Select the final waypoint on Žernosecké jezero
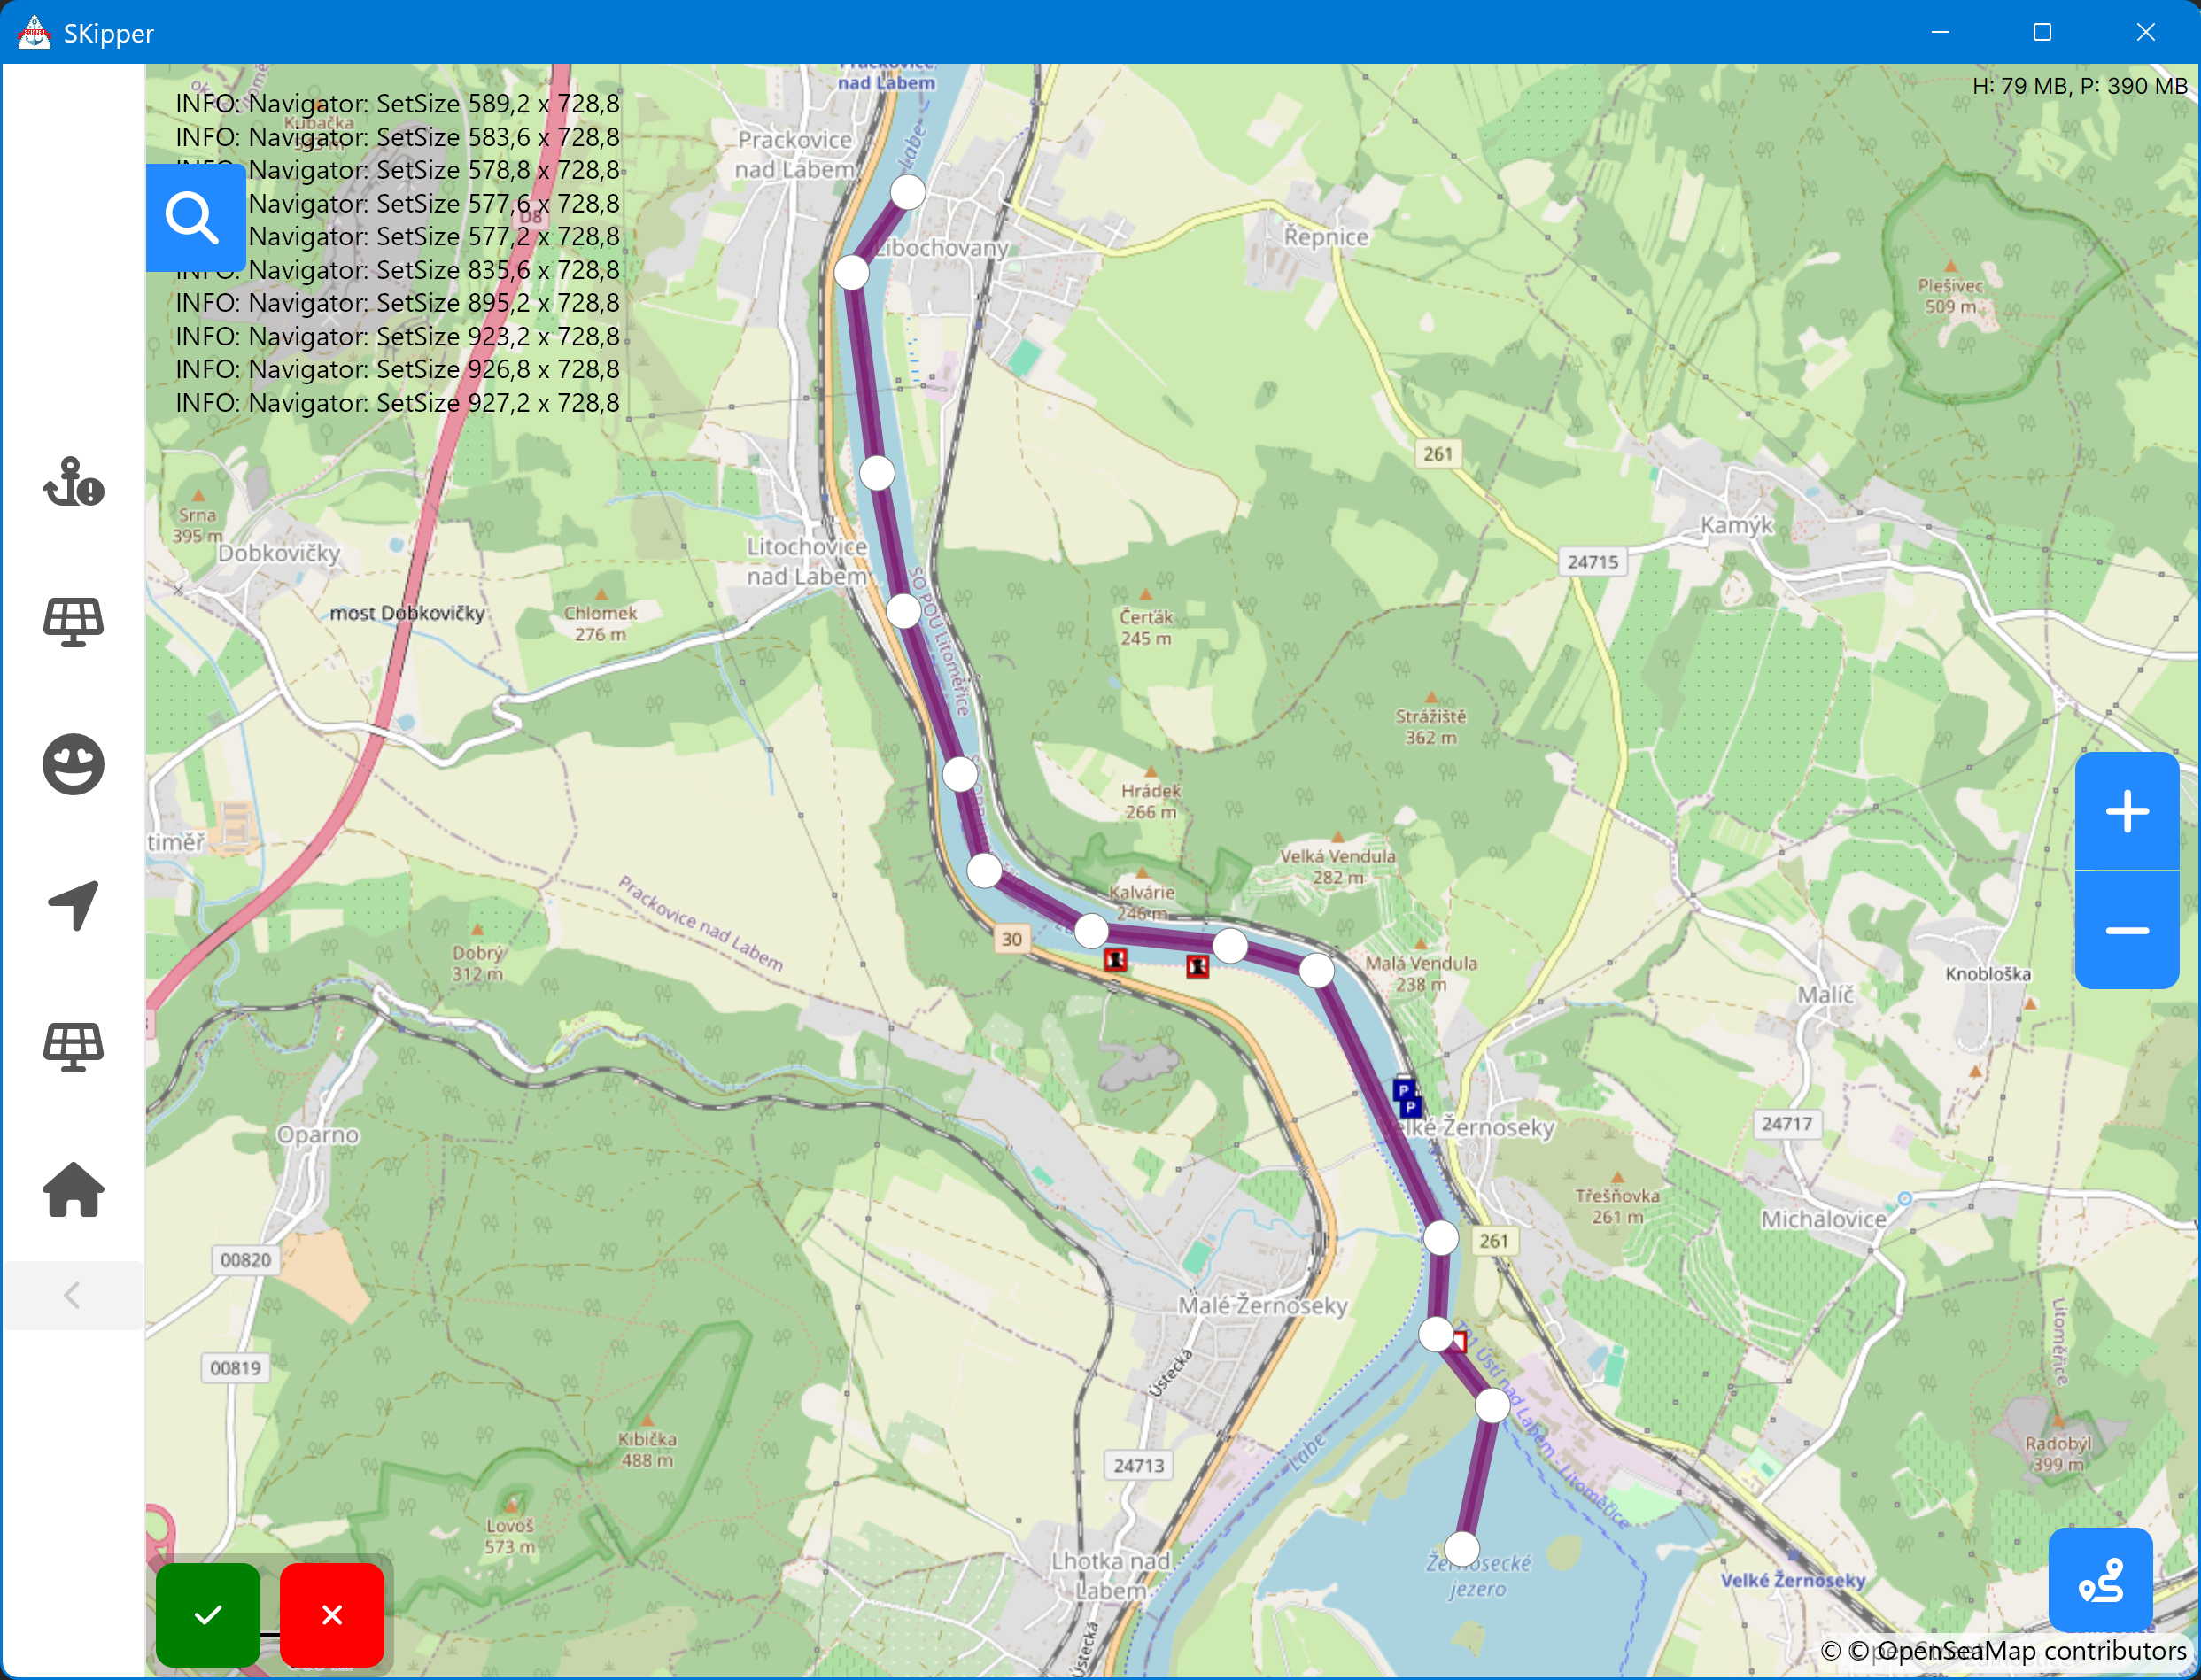Screen dimensions: 2201x1680 [1462, 1549]
